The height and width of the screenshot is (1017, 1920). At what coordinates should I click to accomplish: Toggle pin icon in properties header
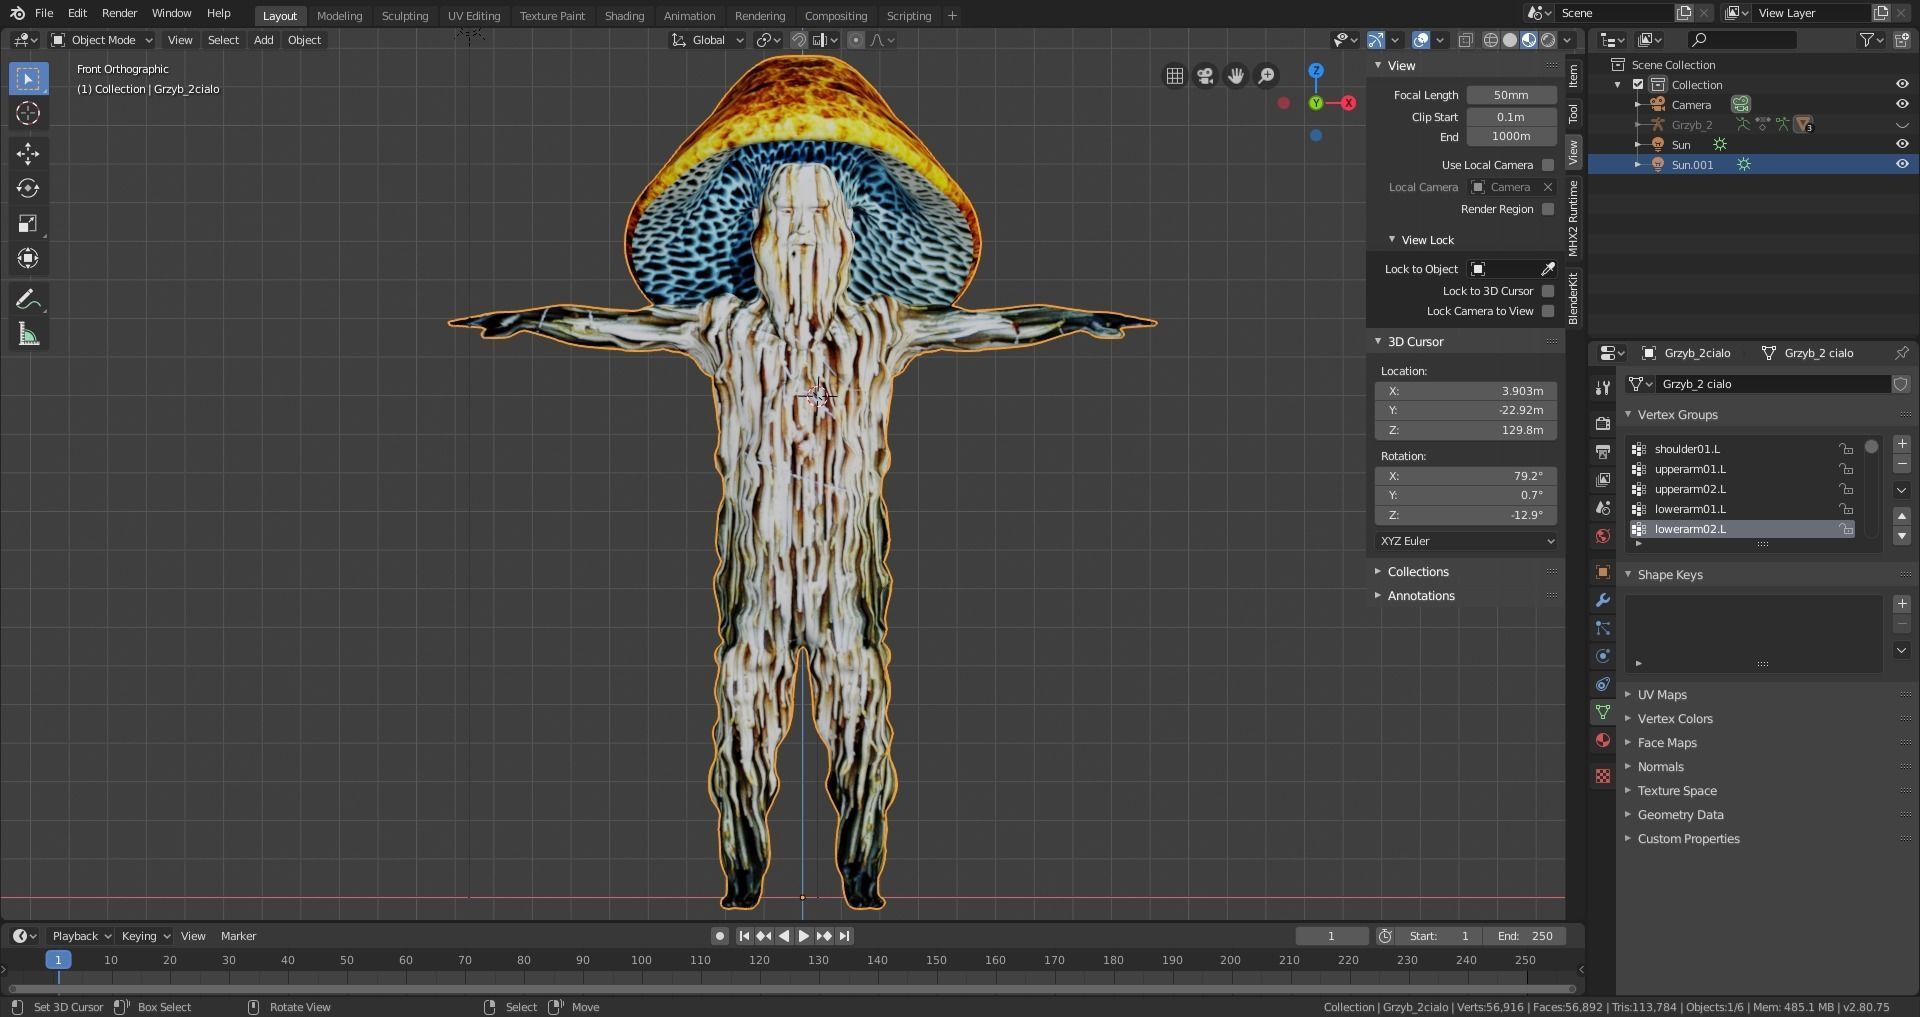click(1901, 353)
